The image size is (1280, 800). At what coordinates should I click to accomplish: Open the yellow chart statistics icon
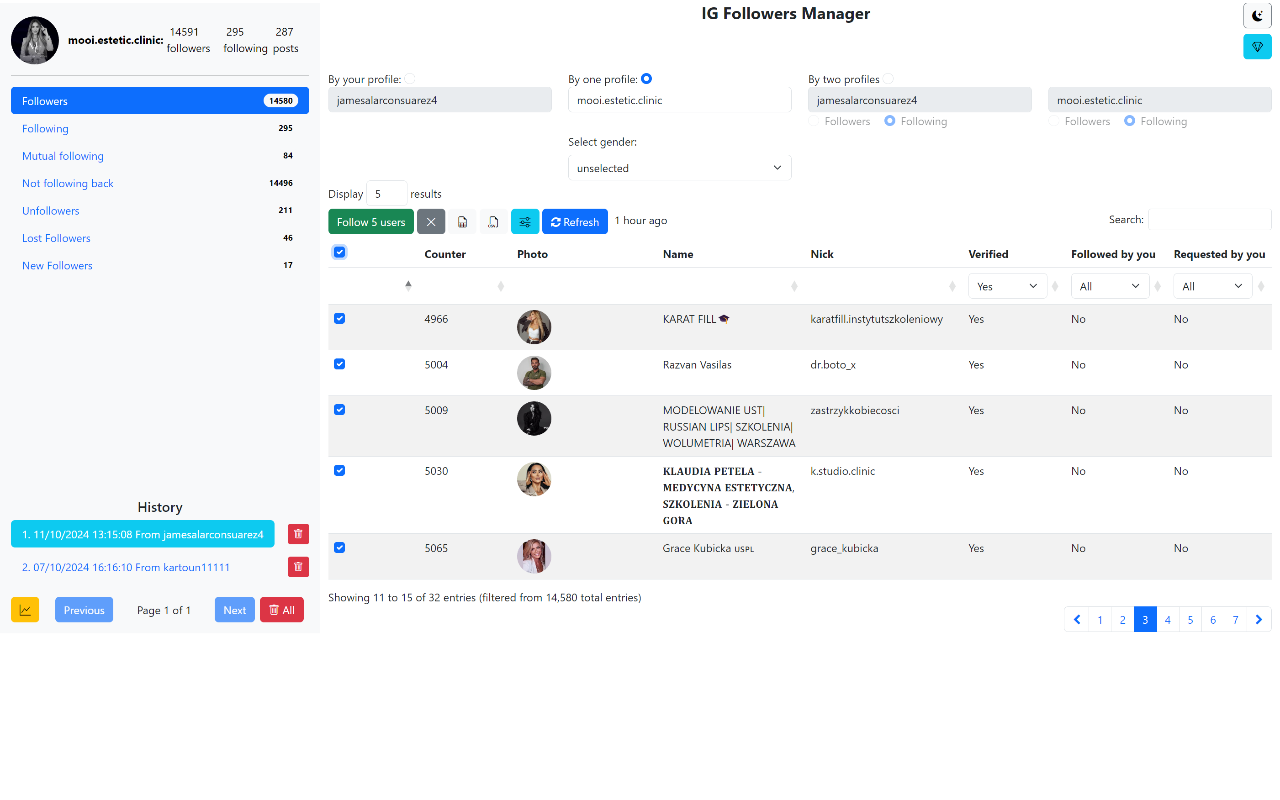pos(24,609)
